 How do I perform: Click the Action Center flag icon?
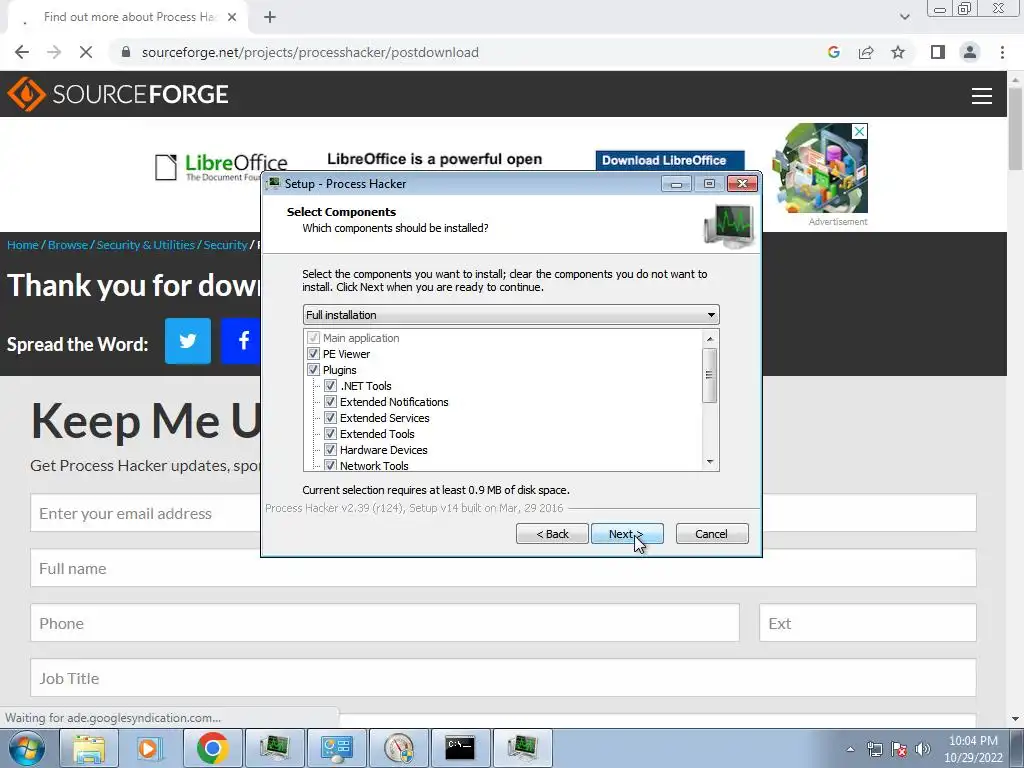pyautogui.click(x=899, y=749)
